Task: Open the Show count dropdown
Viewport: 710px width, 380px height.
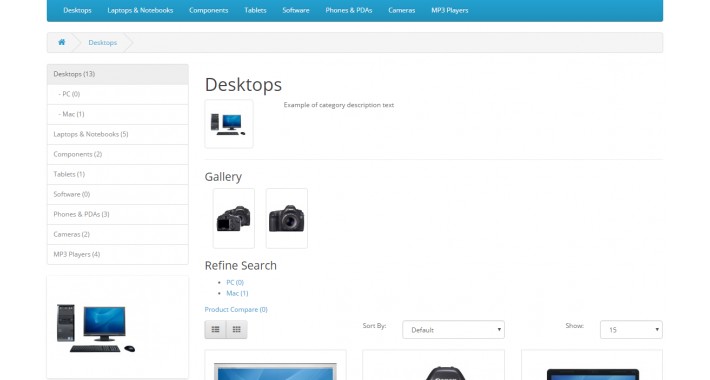Action: click(631, 330)
